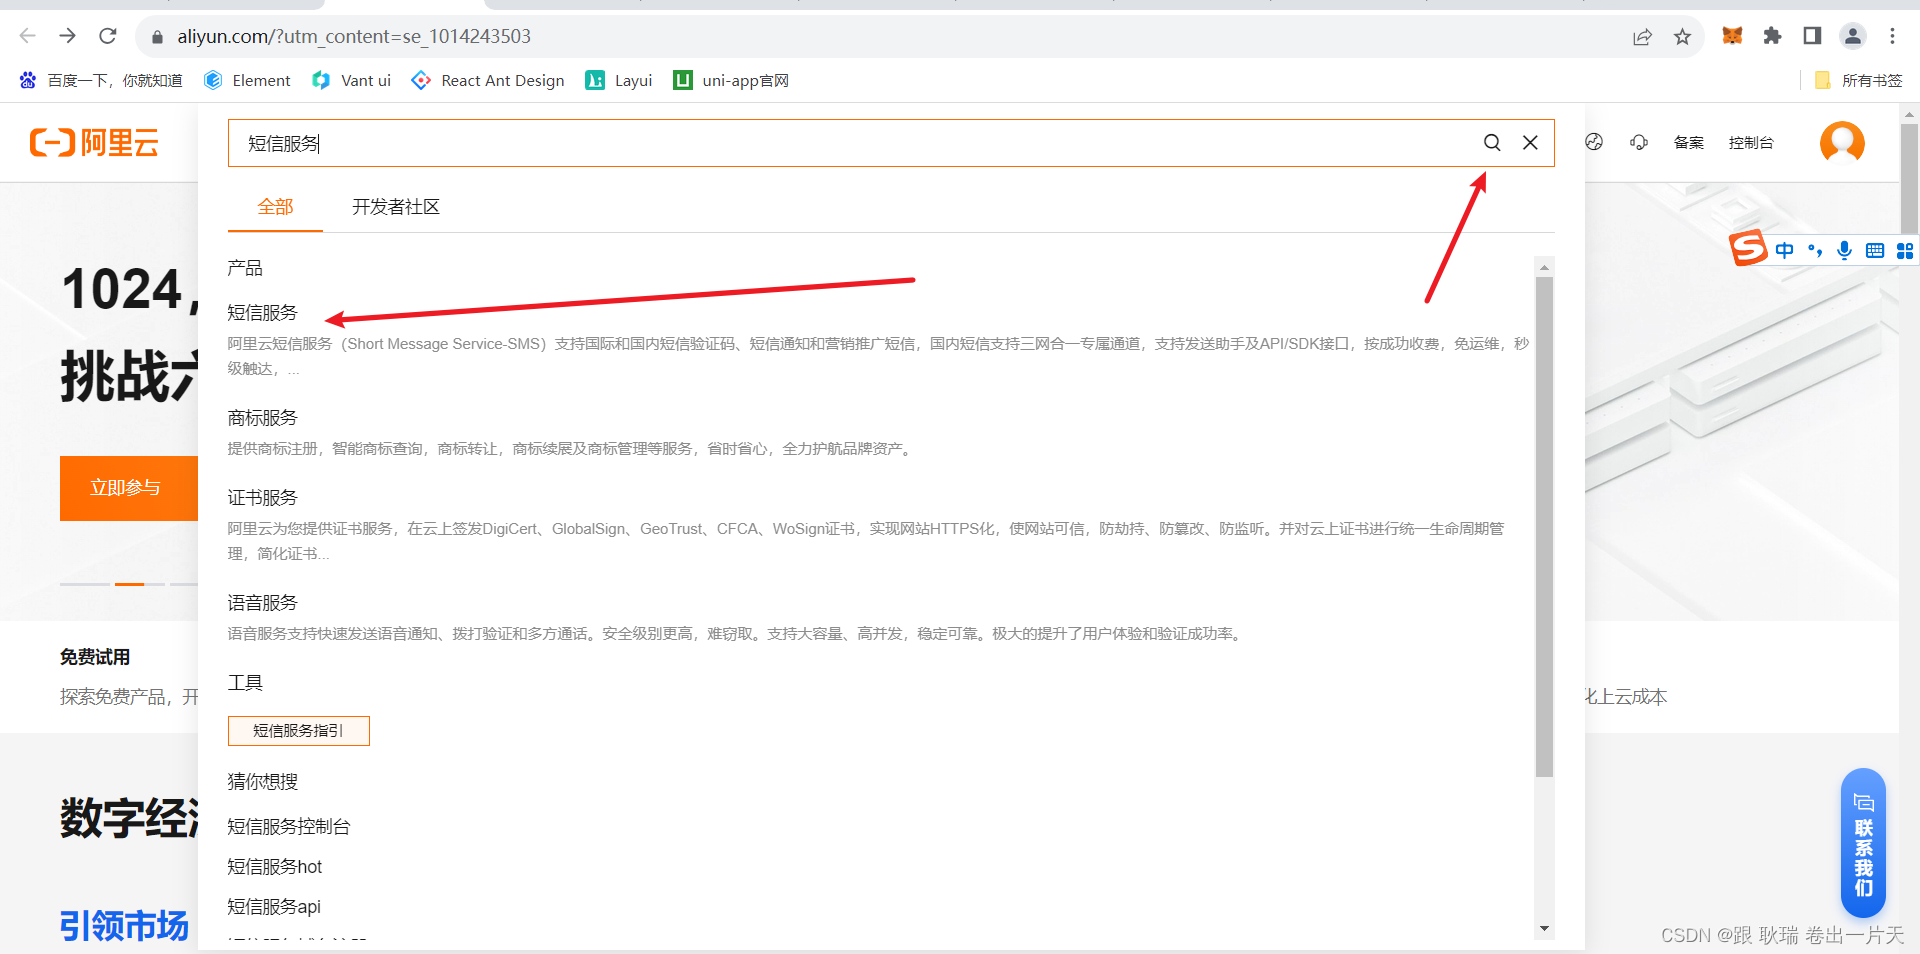Go back with browser back arrow
This screenshot has width=1920, height=954.
coord(27,36)
